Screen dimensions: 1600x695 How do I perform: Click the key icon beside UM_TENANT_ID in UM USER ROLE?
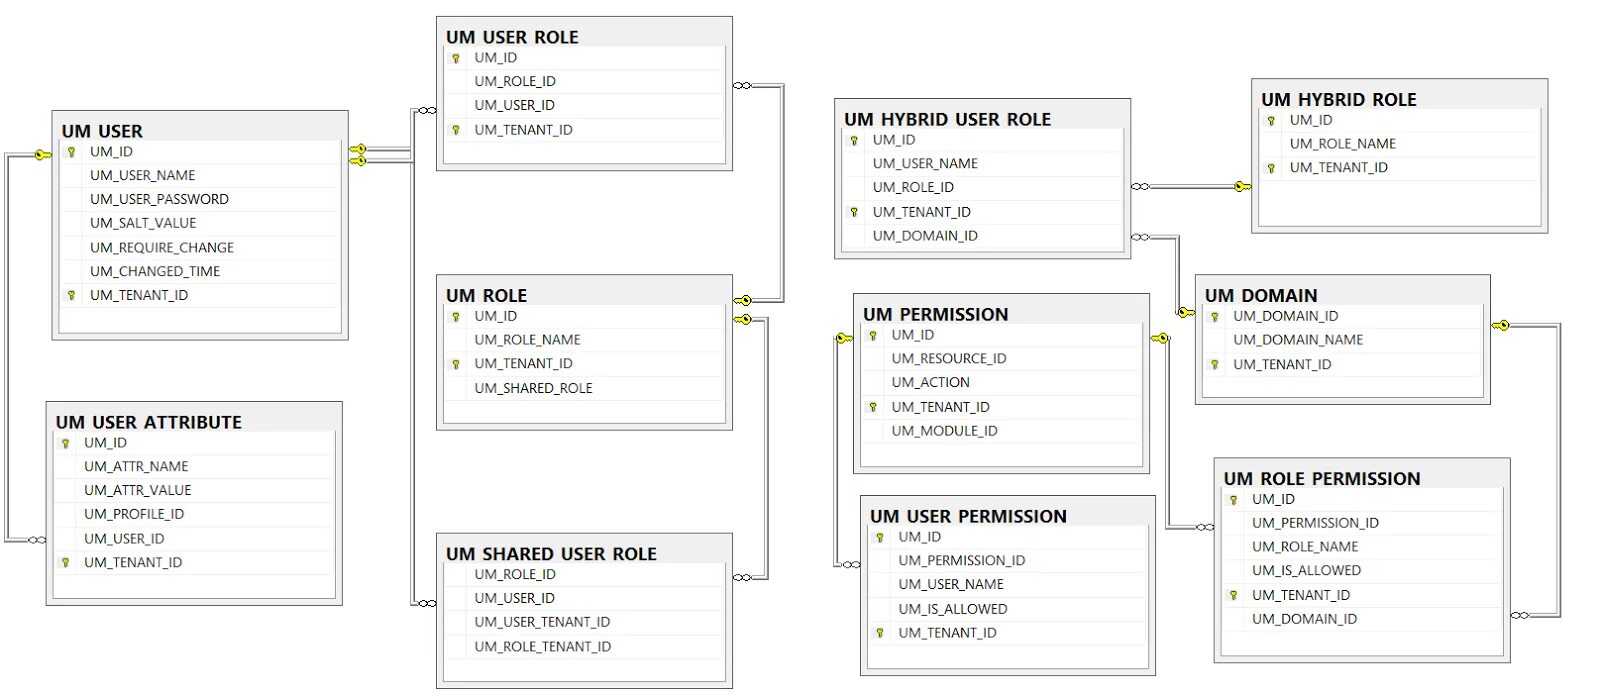456,130
